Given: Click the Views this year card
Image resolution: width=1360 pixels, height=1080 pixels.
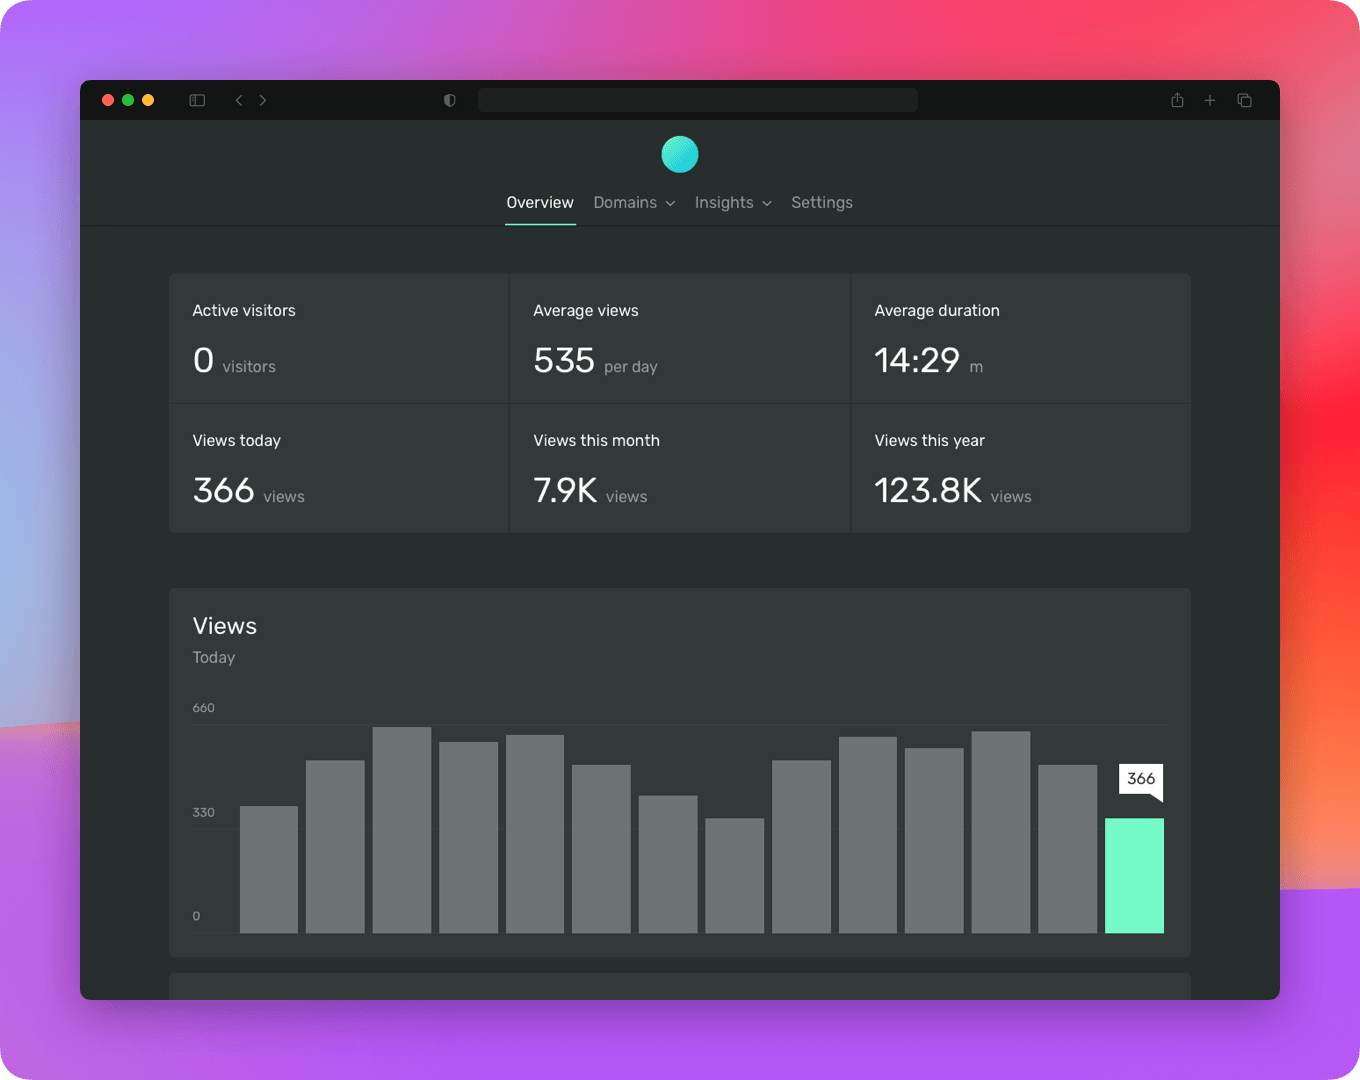Looking at the screenshot, I should coord(1020,468).
